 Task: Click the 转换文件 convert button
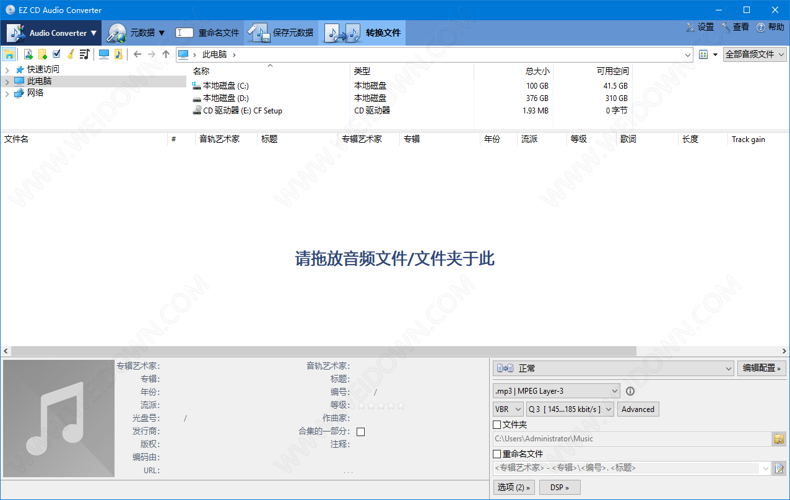[362, 33]
